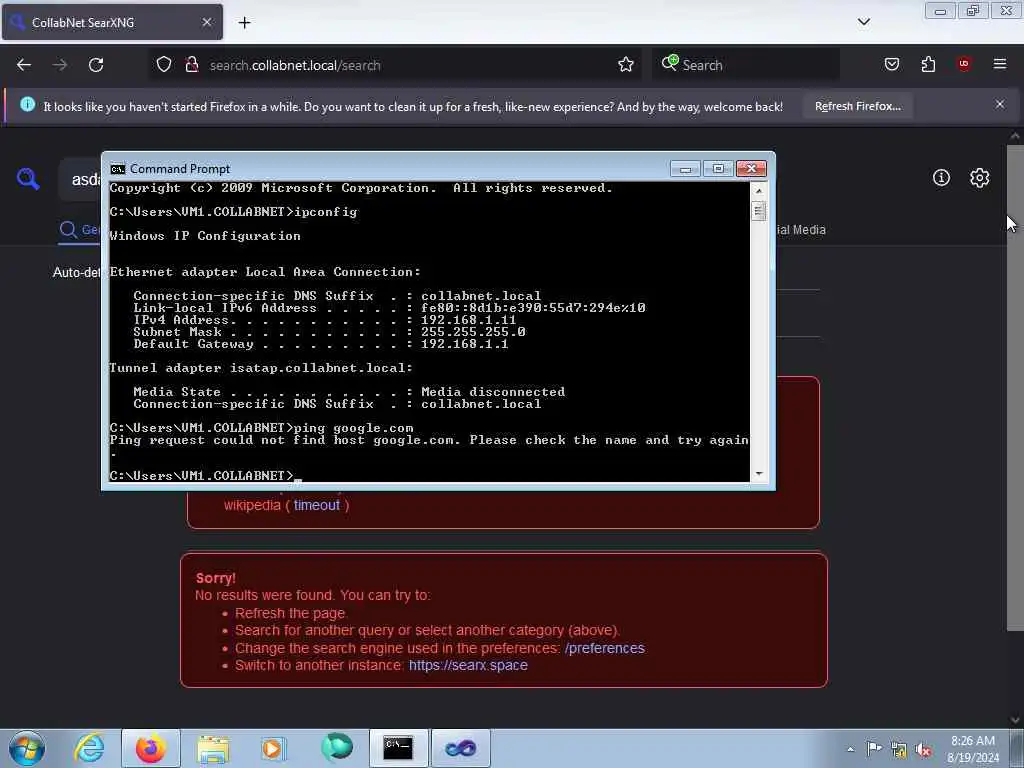Reload the page with the refresh icon
1024x768 pixels.
[x=96, y=65]
